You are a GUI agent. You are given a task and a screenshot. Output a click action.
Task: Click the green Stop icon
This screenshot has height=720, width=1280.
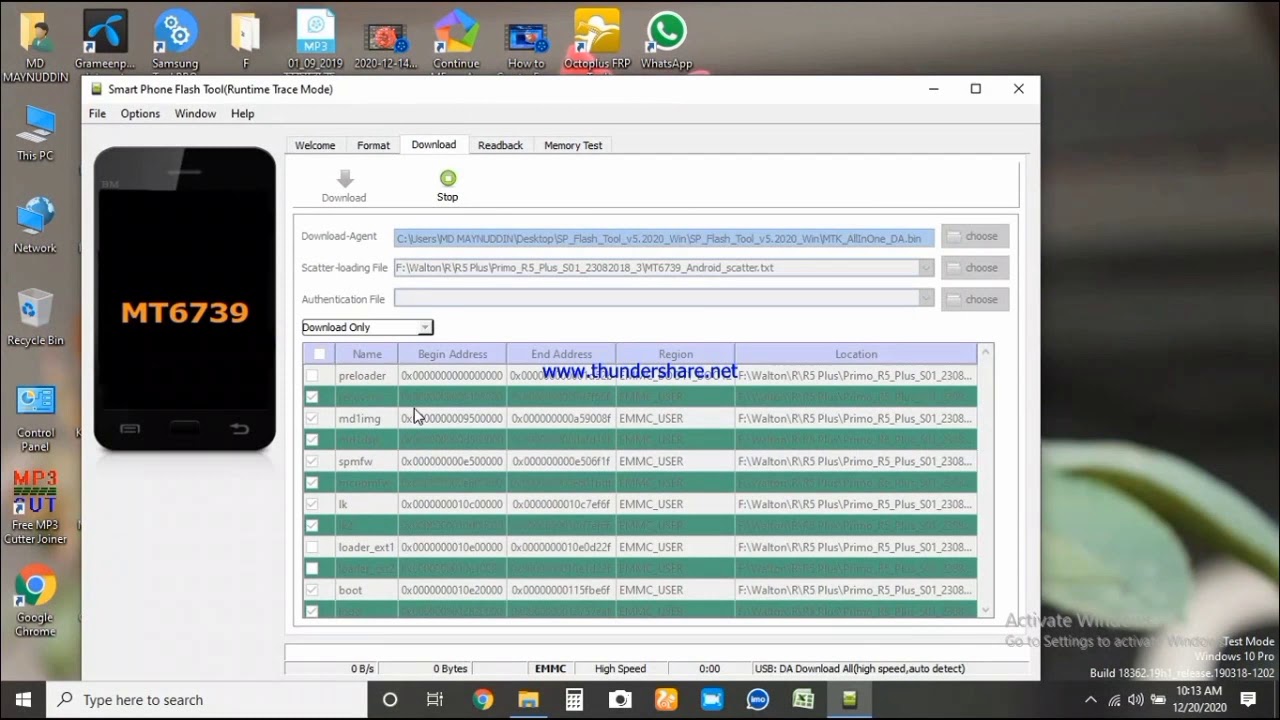(448, 178)
